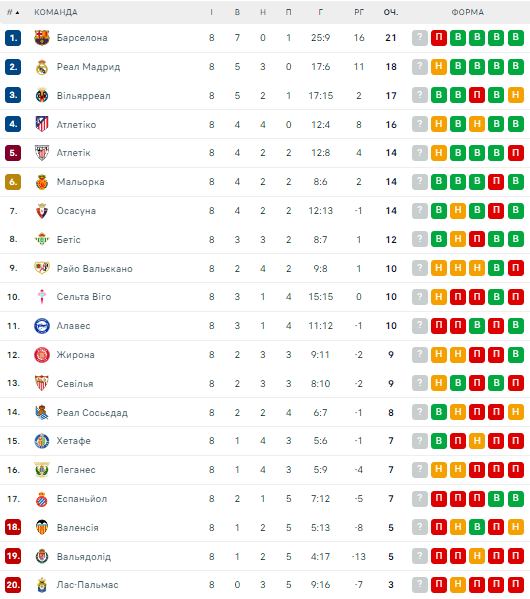Open the Райо Вальєкано team link
The image size is (530, 599).
pyautogui.click(x=95, y=269)
